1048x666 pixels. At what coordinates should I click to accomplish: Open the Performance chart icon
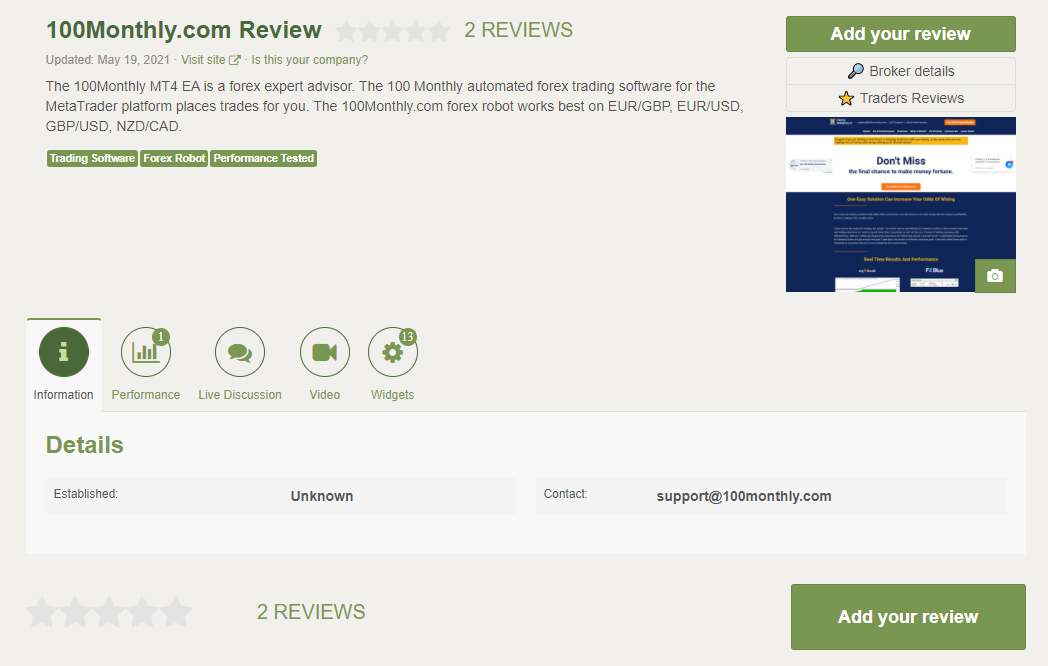pyautogui.click(x=146, y=352)
